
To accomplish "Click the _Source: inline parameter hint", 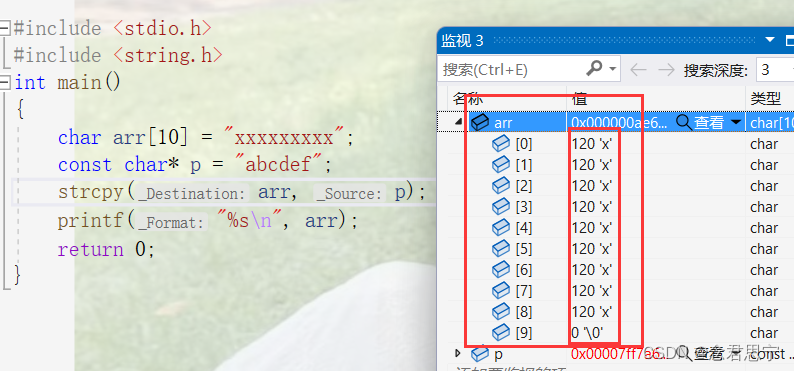I will pyautogui.click(x=350, y=194).
